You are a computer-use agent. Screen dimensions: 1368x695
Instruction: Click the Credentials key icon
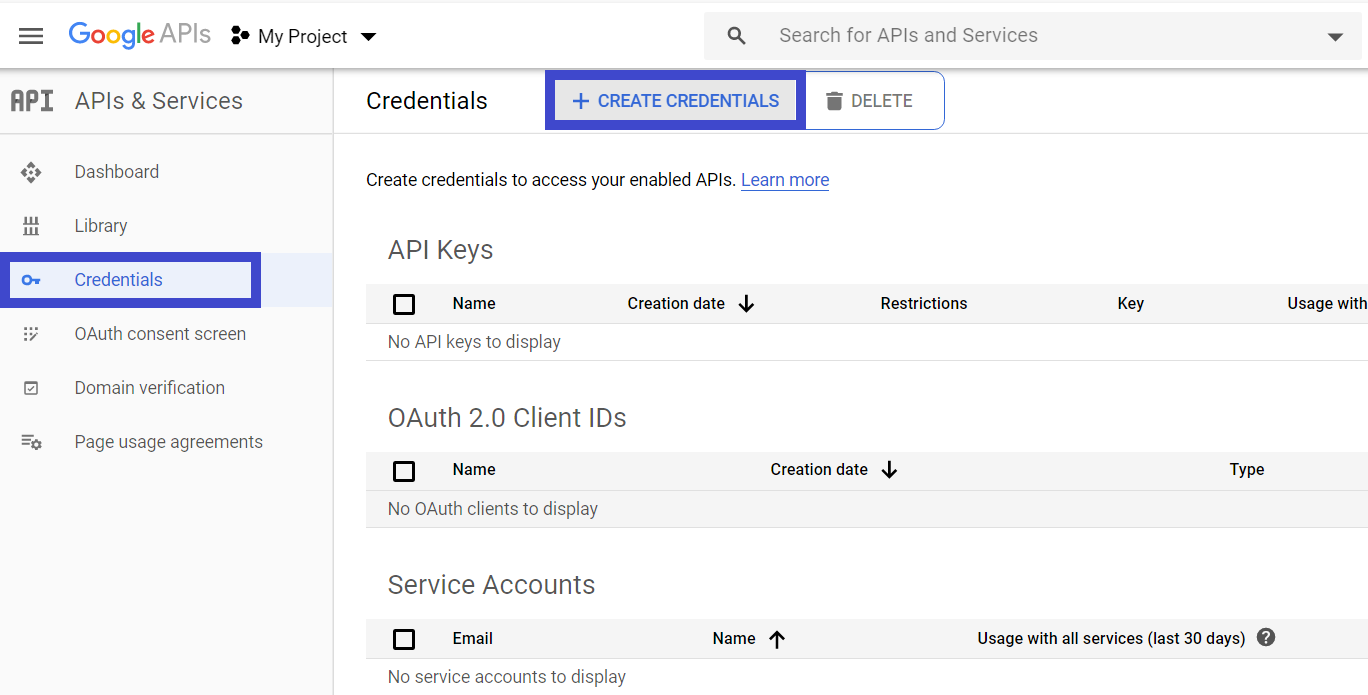31,280
